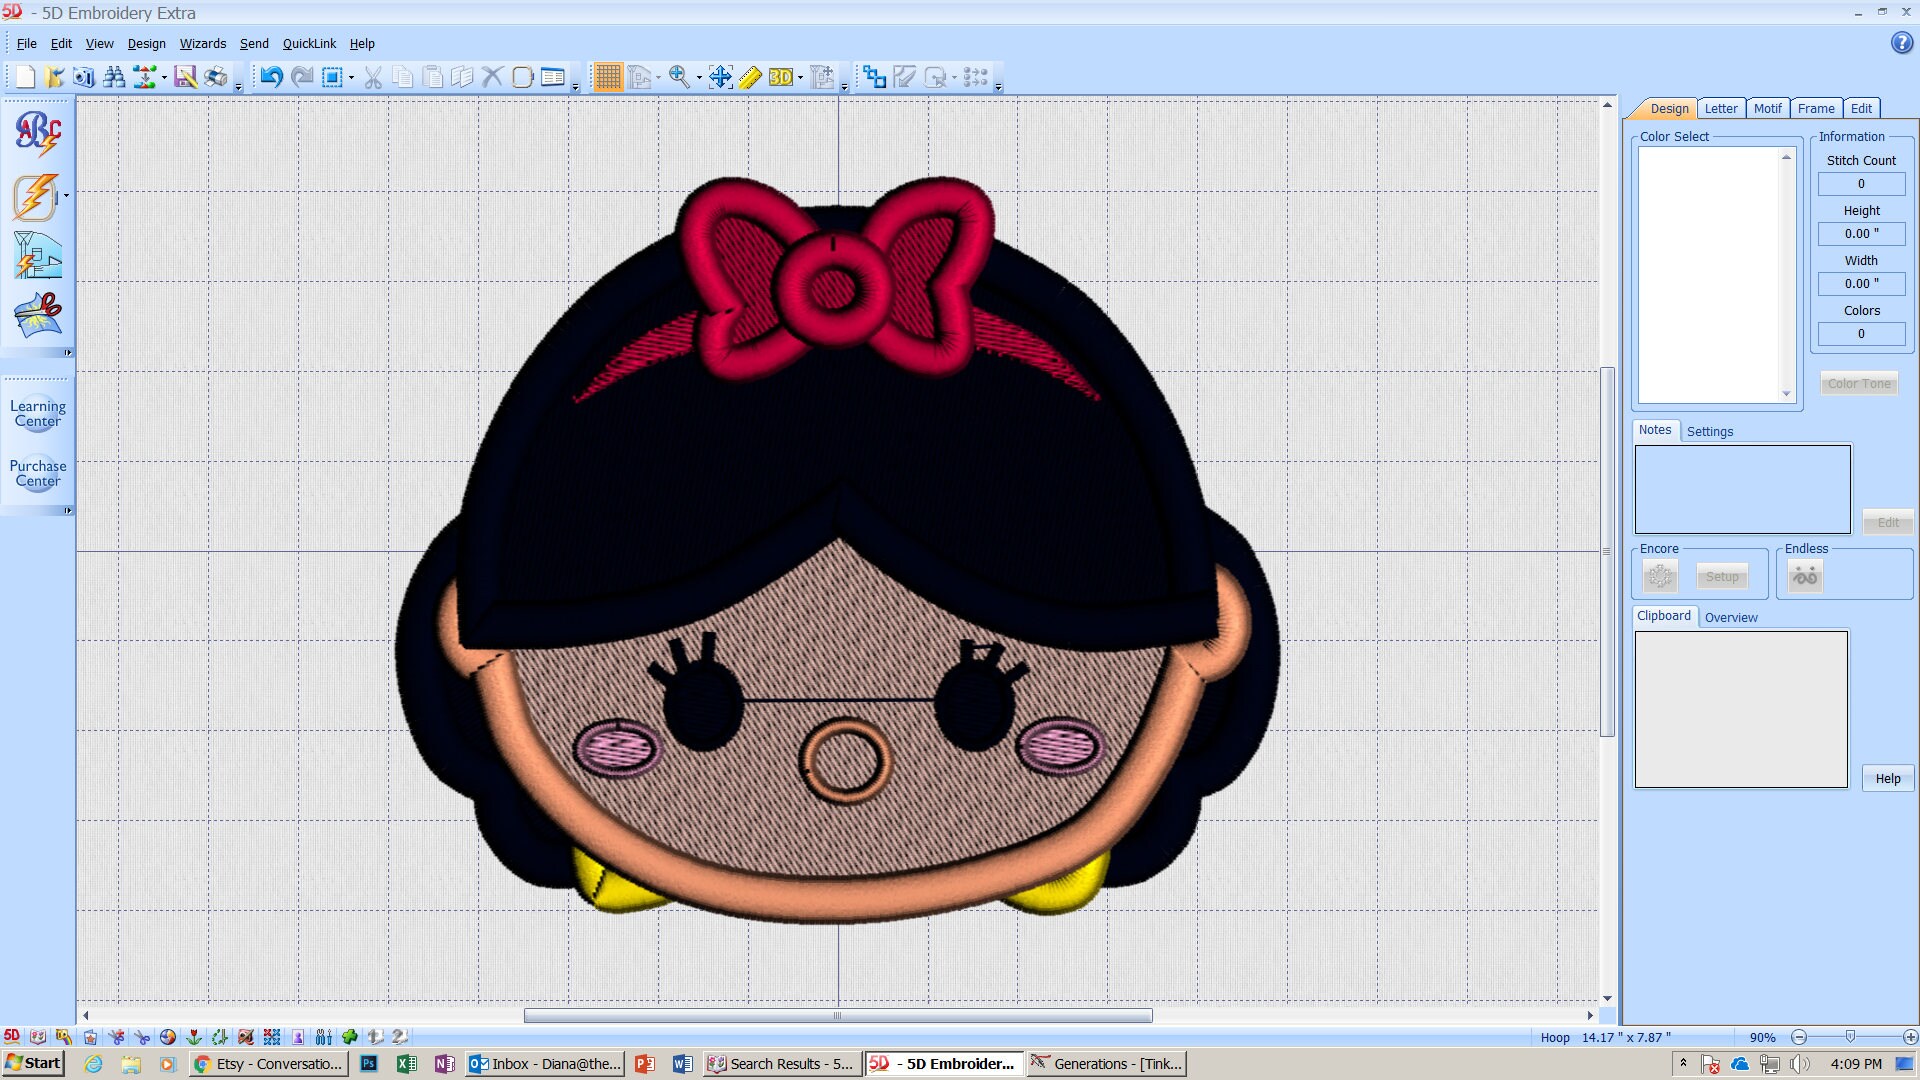Expand the 3D view dropdown arrow
The image size is (1920, 1080).
coord(800,78)
